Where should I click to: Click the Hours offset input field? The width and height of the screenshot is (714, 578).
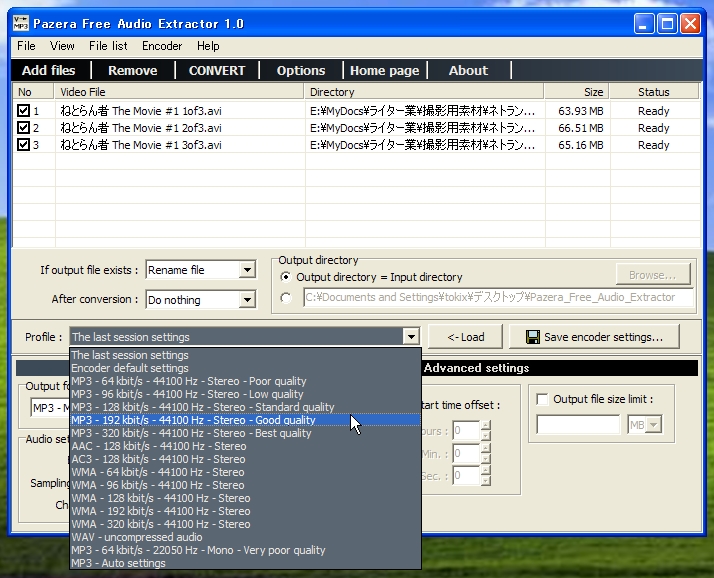(x=465, y=431)
